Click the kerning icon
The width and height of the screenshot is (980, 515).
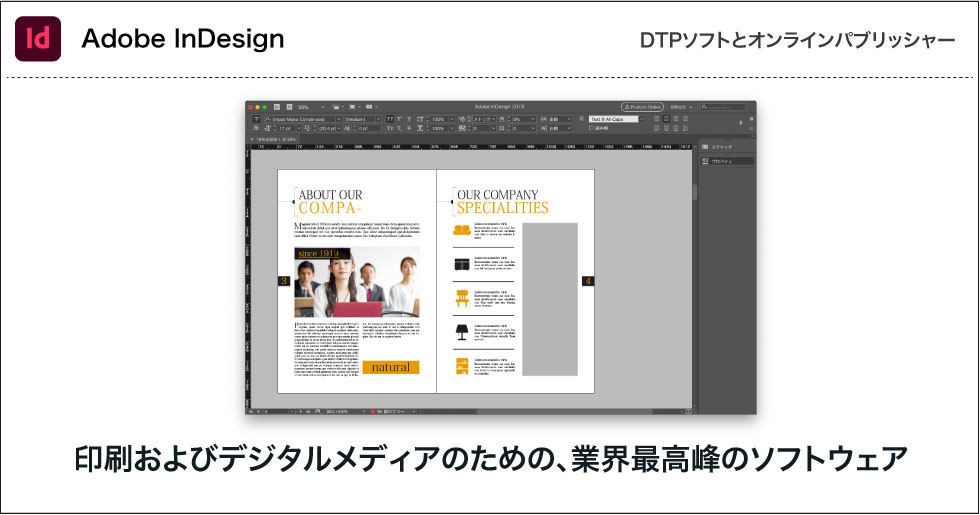[x=462, y=119]
